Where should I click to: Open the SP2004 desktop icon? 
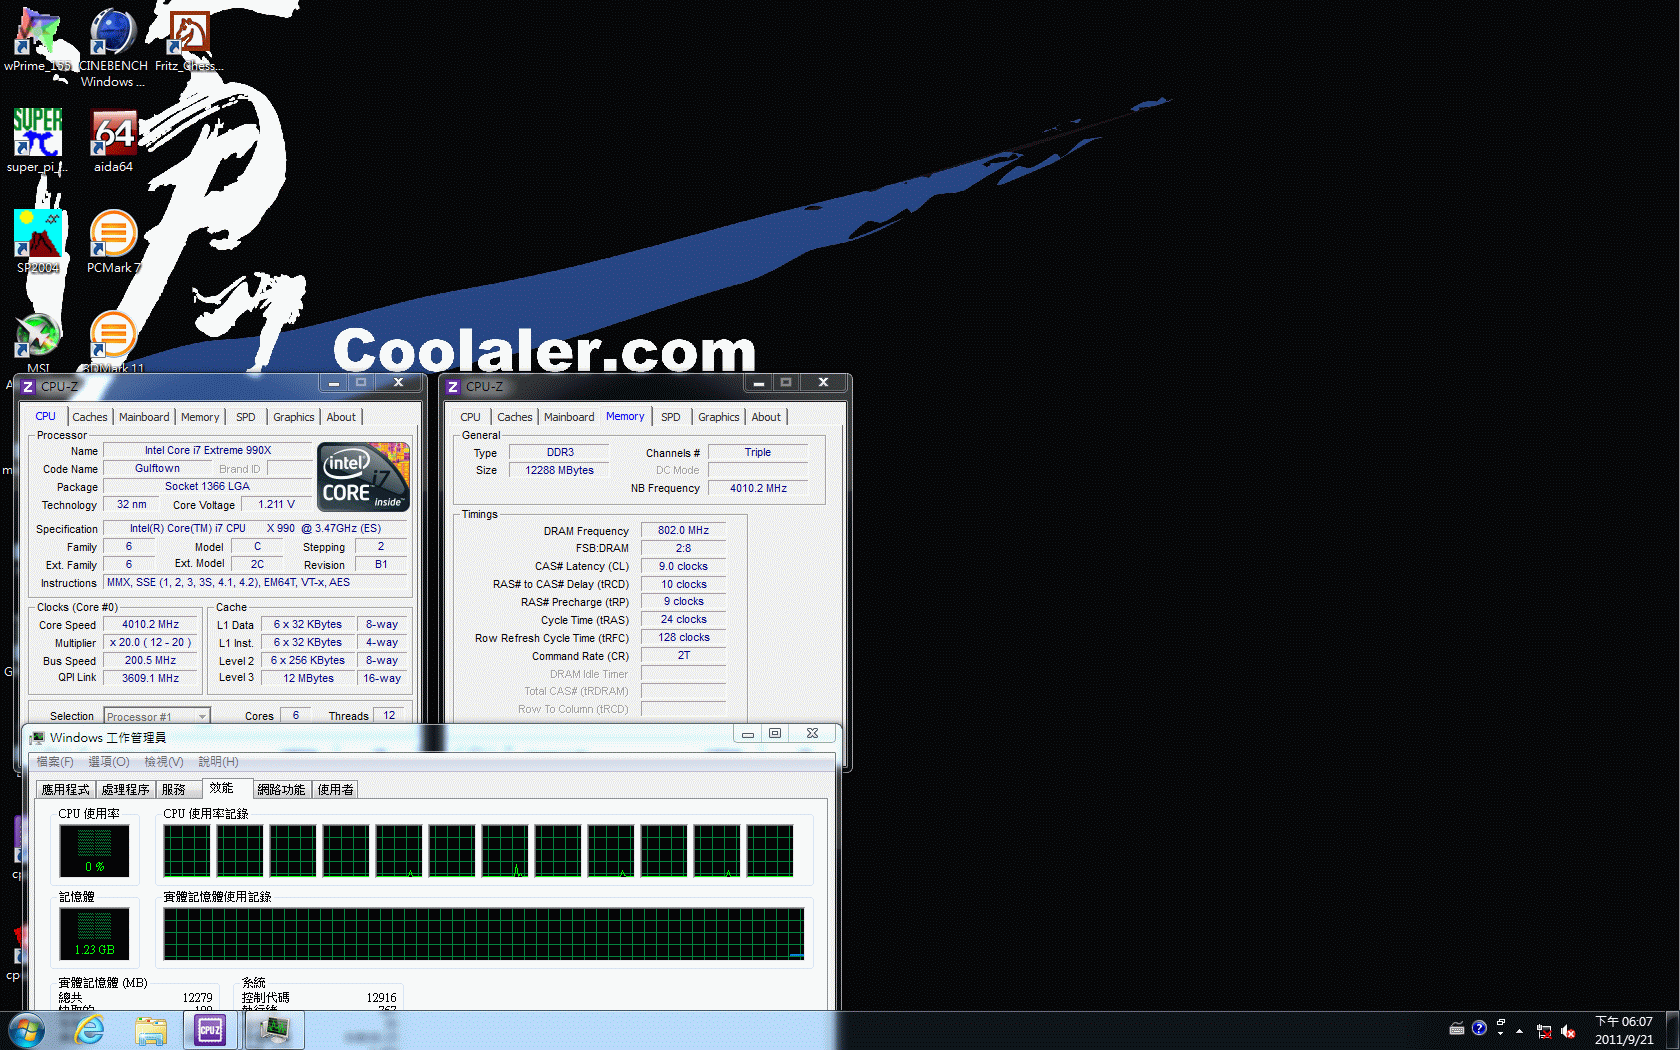38,241
